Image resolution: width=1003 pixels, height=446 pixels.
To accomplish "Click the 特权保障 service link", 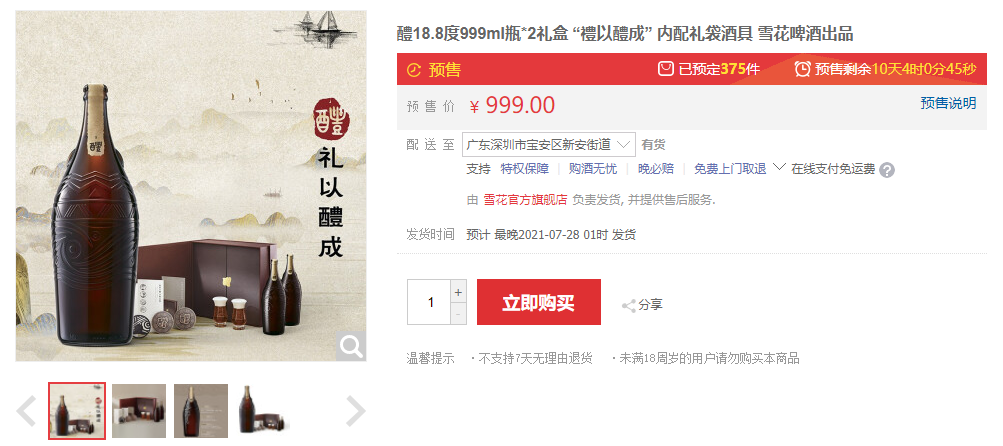I will pos(525,169).
